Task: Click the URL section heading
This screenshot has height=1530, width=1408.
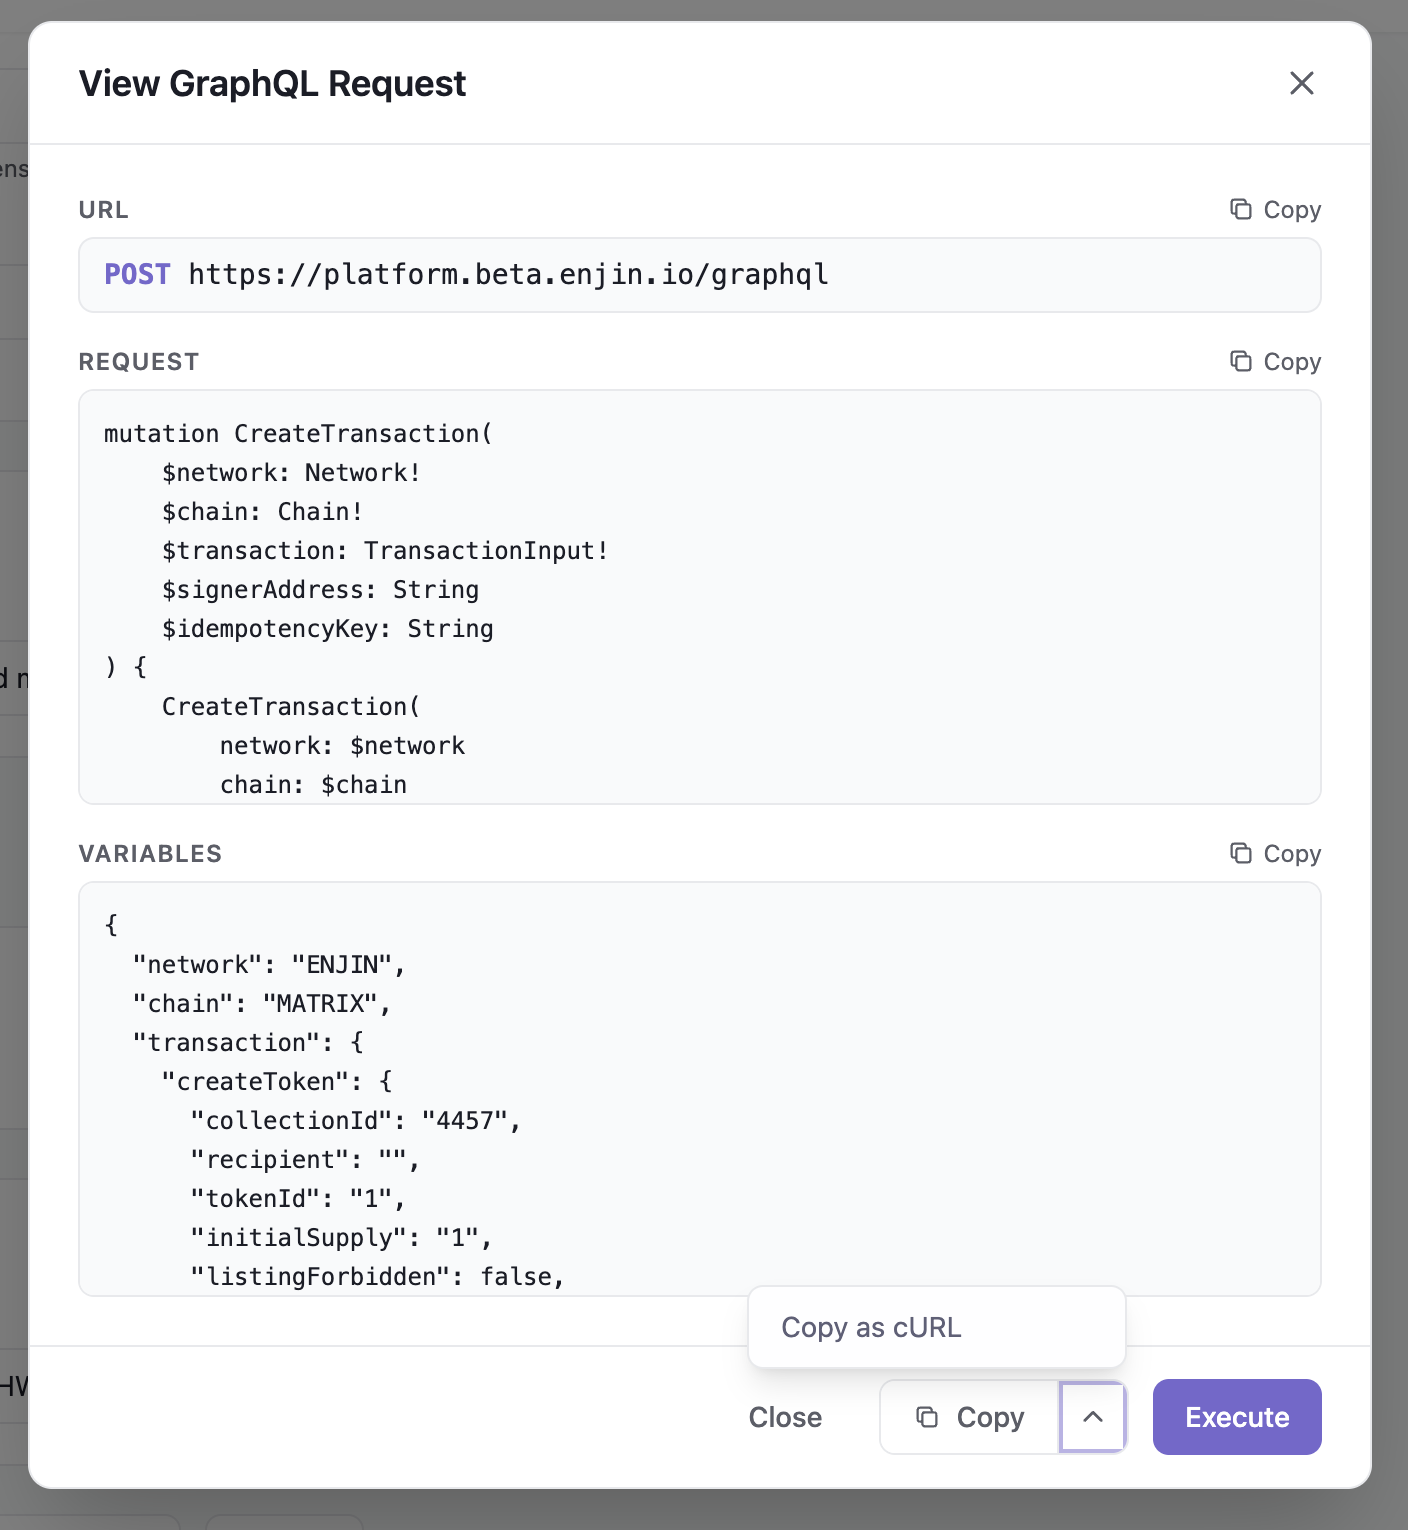Action: click(104, 210)
